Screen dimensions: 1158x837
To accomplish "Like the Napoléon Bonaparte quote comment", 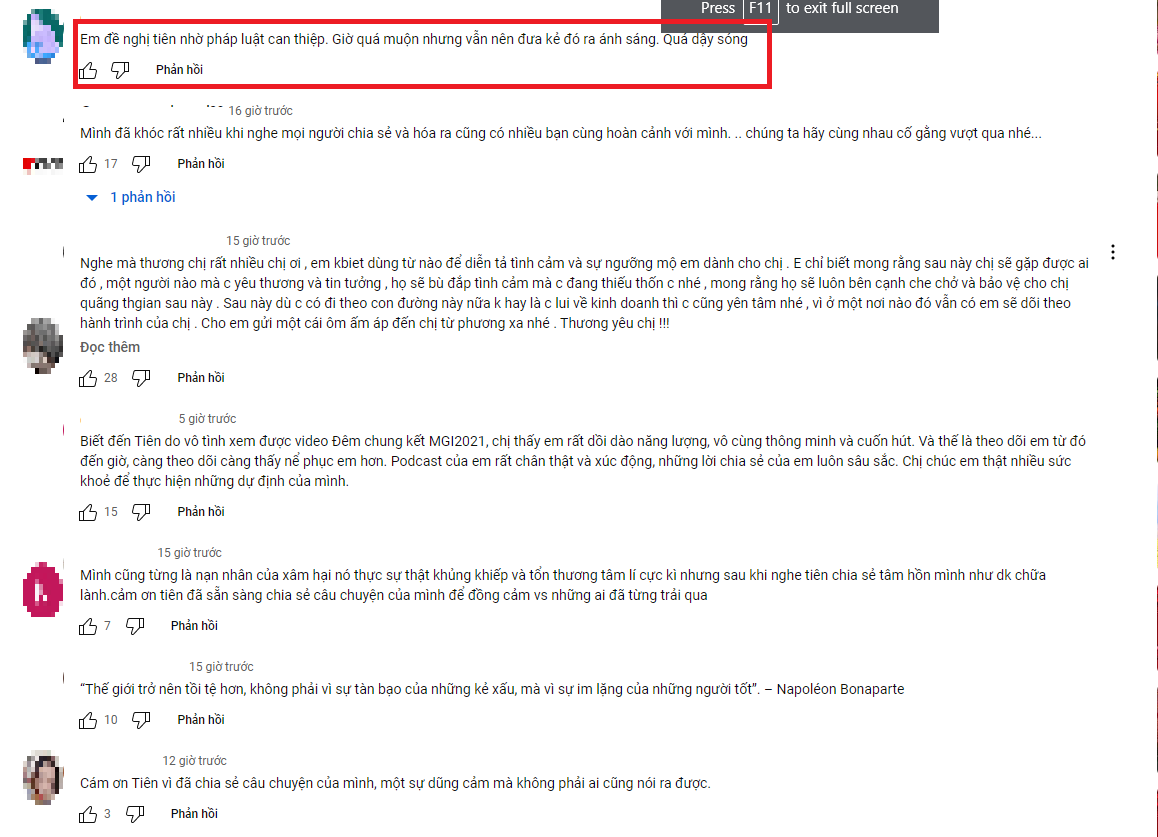I will [88, 720].
